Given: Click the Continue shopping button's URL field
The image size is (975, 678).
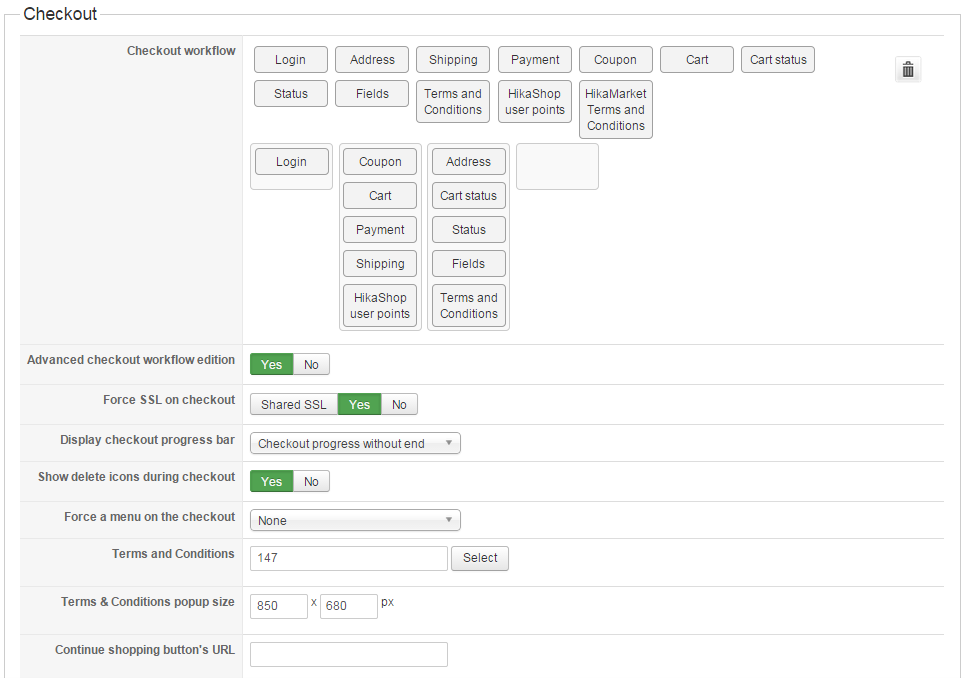Looking at the screenshot, I should (348, 654).
